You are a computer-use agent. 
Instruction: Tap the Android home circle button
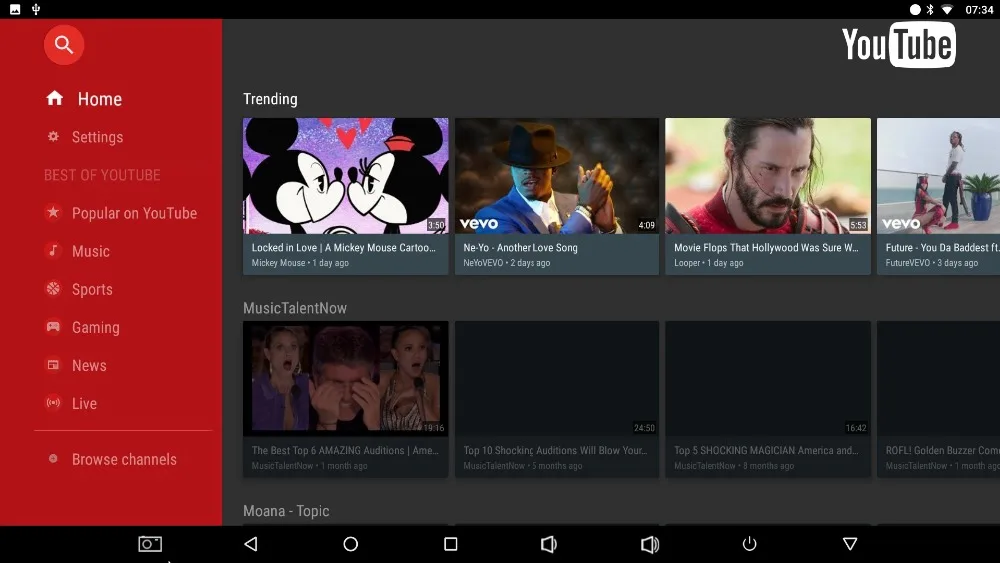point(351,544)
